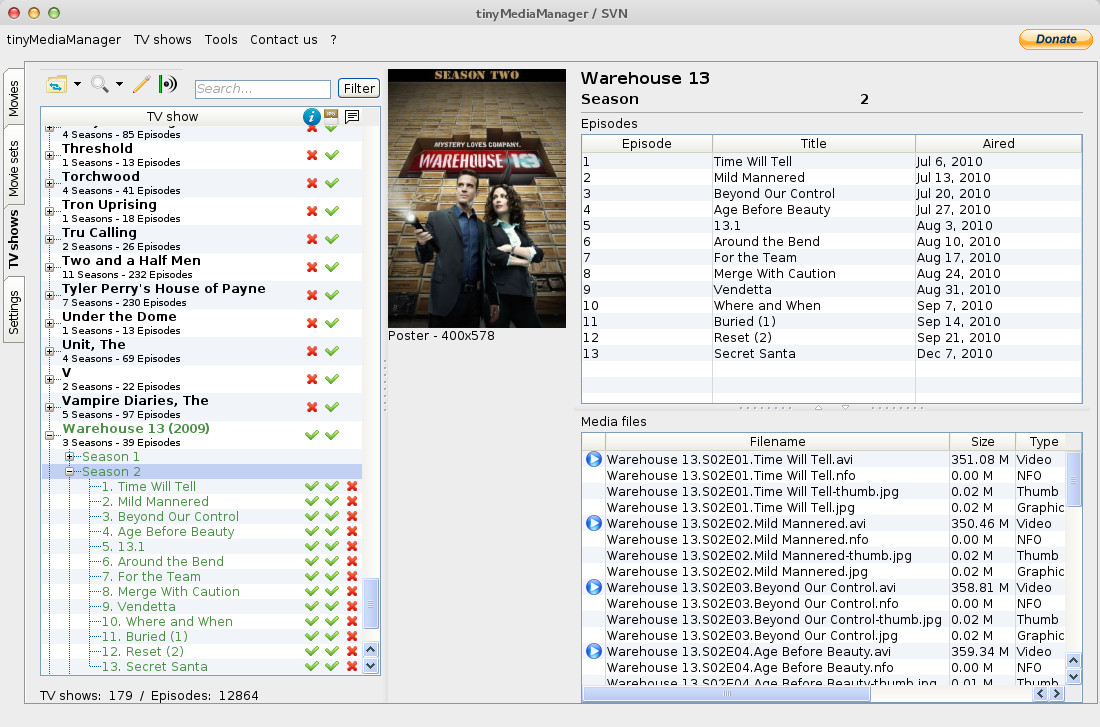
Task: Select the '5. 13.1' episode in tree
Action: pyautogui.click(x=123, y=547)
